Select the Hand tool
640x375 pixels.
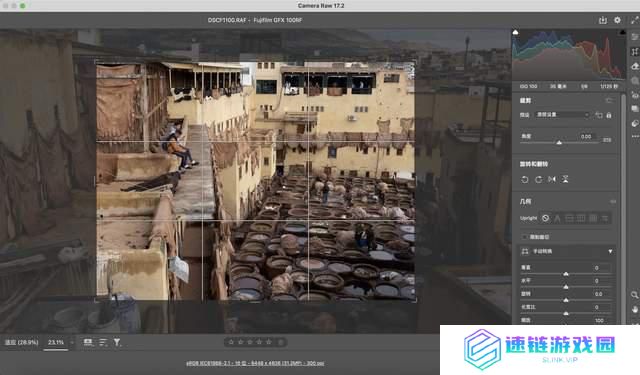[x=634, y=309]
